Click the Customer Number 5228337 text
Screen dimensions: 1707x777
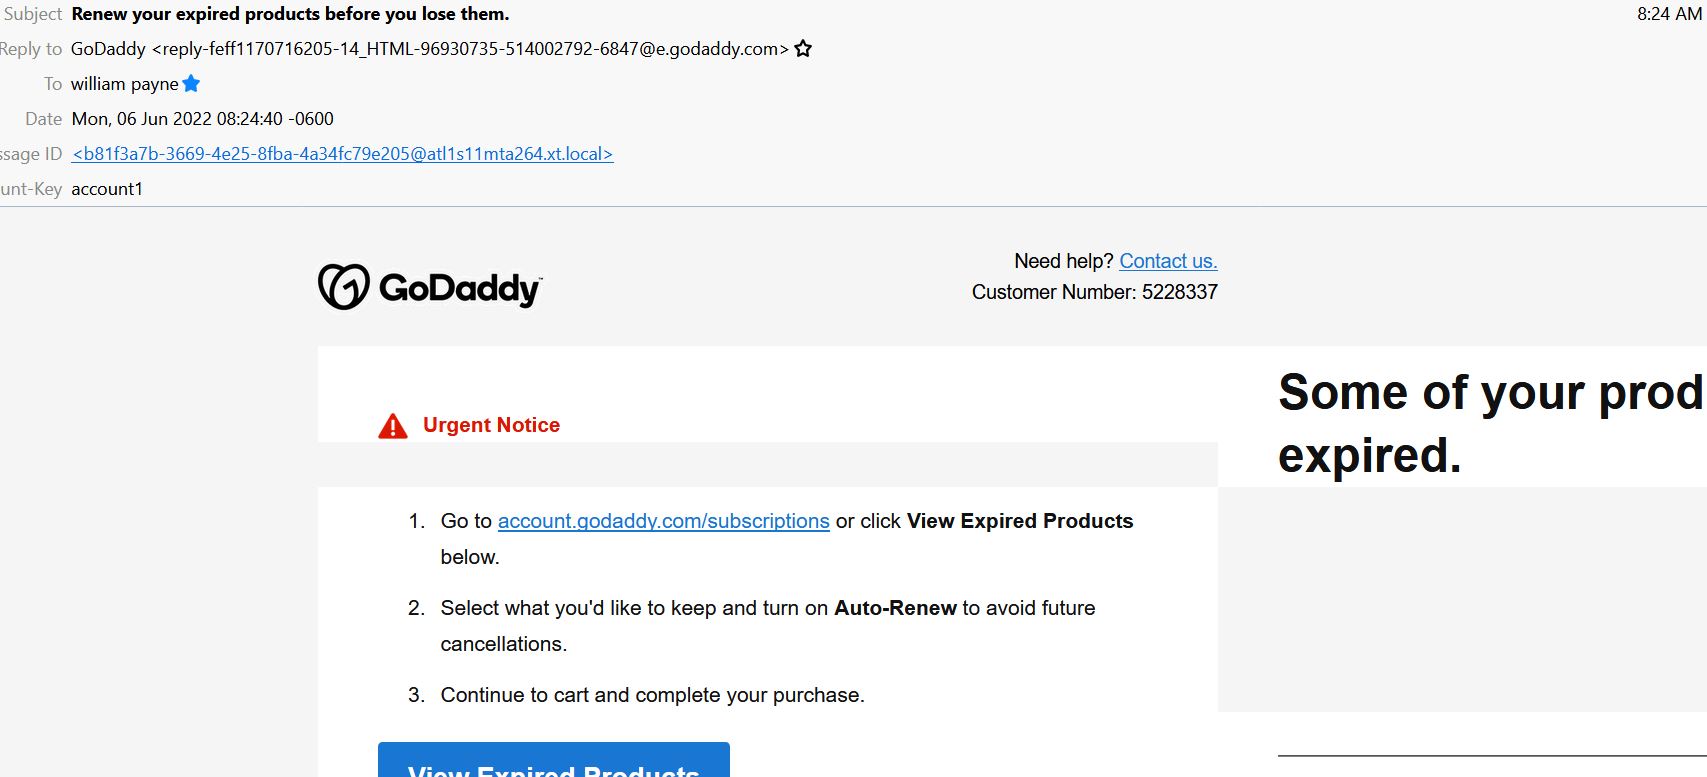1095,292
